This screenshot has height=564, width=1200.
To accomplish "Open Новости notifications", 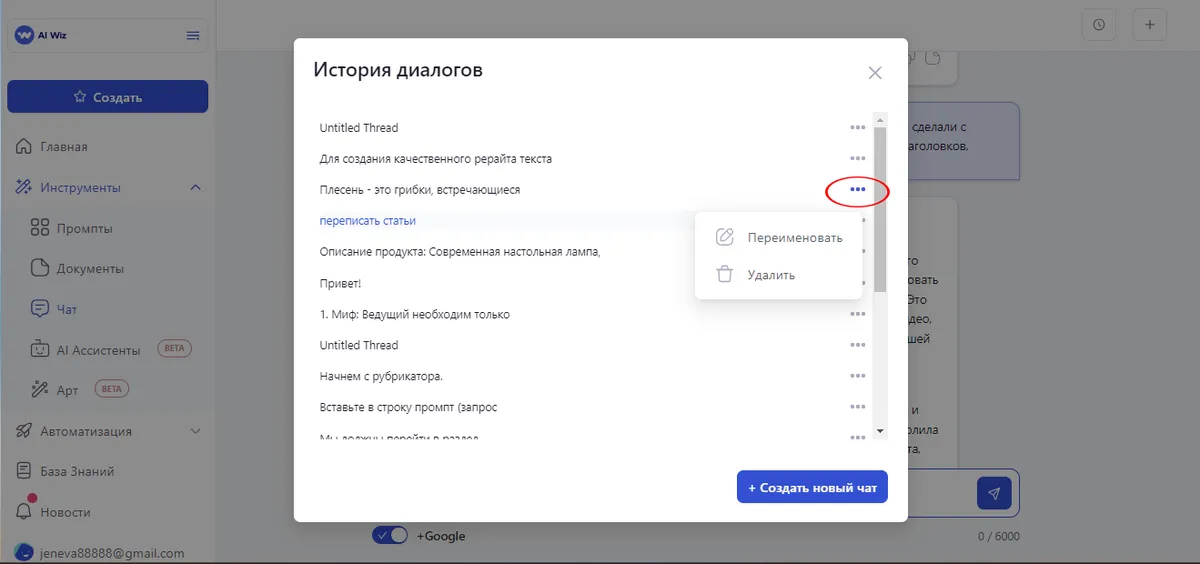I will point(65,512).
